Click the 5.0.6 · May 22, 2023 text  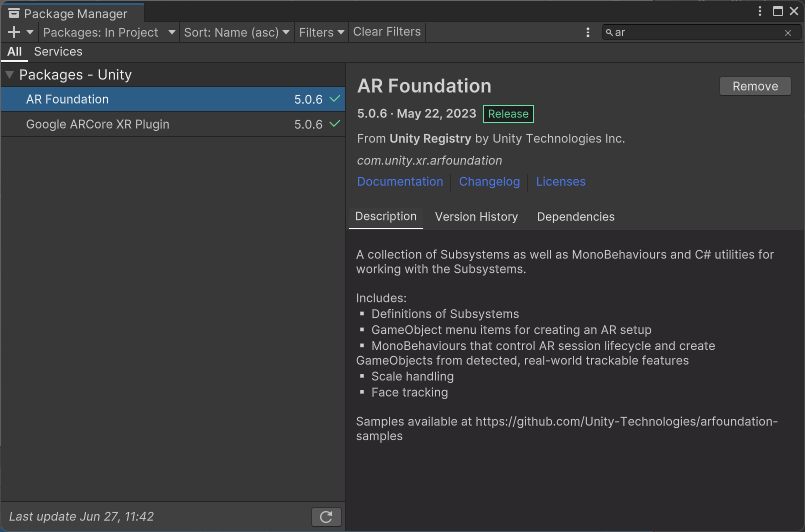[x=416, y=113]
